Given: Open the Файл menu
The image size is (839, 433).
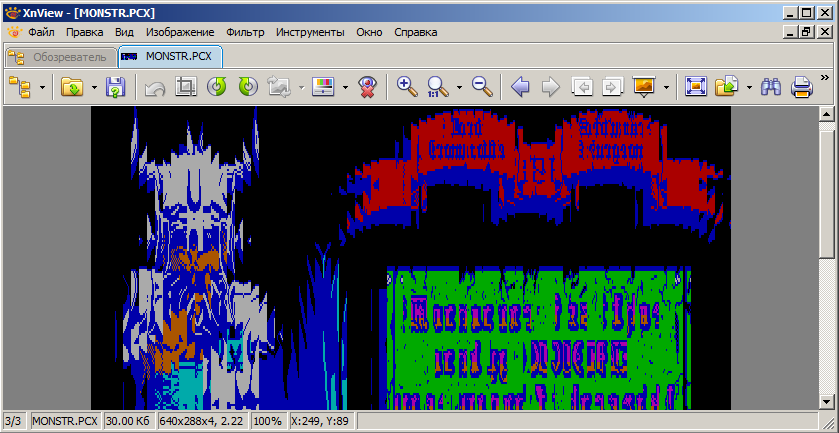Looking at the screenshot, I should pos(41,32).
